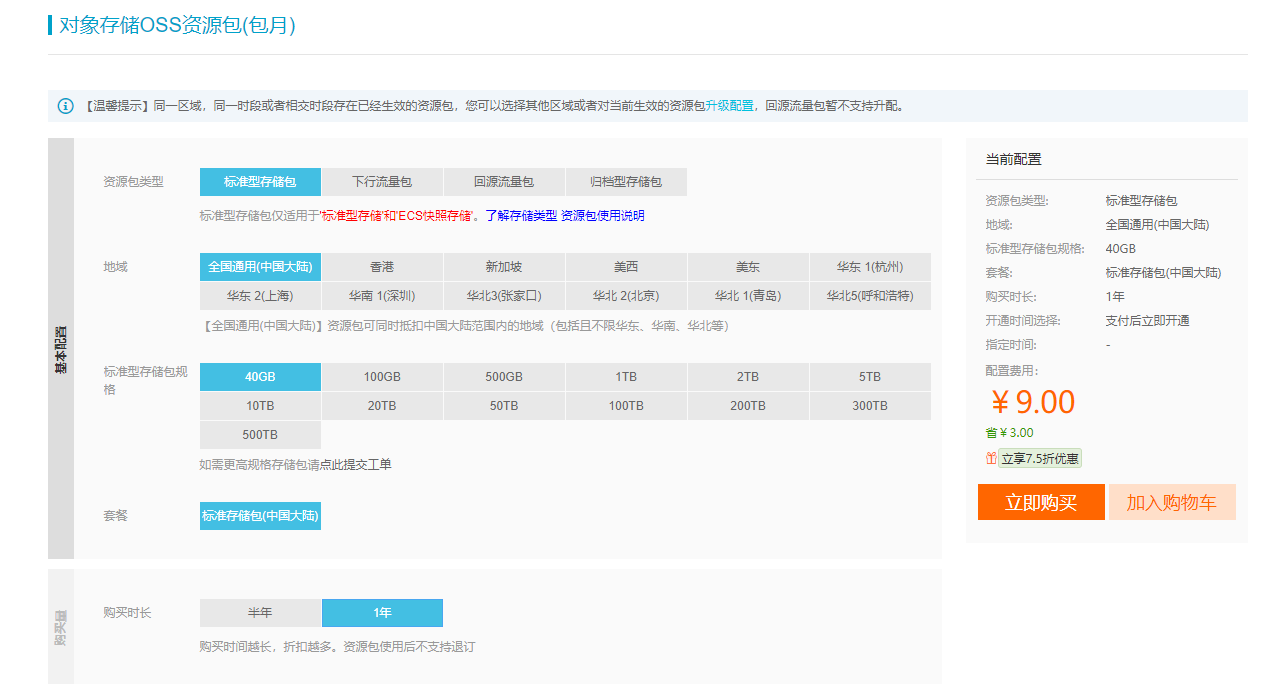Select 标准型存储包 resource package type
Viewport: 1277px width, 698px height.
260,182
